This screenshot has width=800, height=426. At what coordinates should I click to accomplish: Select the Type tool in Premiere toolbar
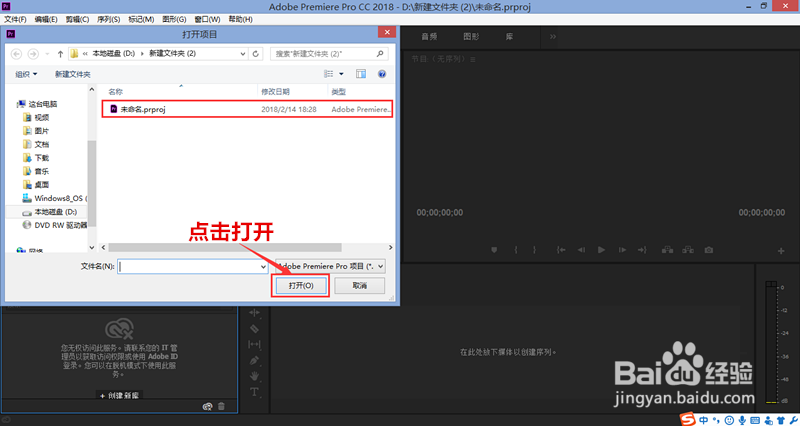click(254, 392)
